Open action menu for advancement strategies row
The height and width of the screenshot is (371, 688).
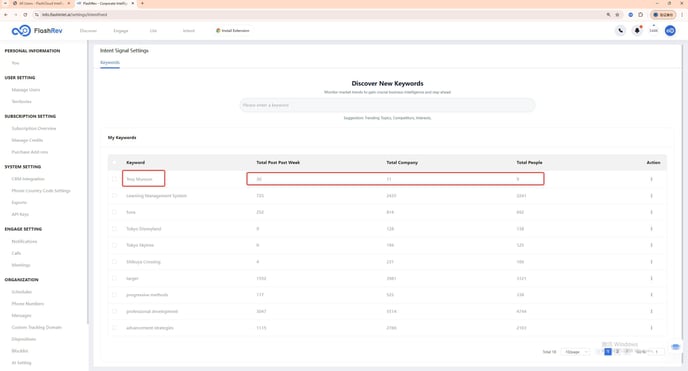(651, 328)
